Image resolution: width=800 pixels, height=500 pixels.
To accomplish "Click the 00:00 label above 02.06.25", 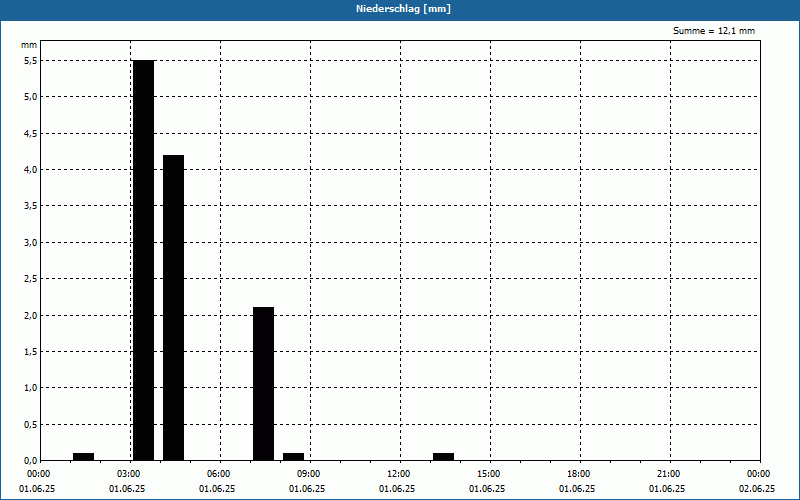I will tap(759, 474).
